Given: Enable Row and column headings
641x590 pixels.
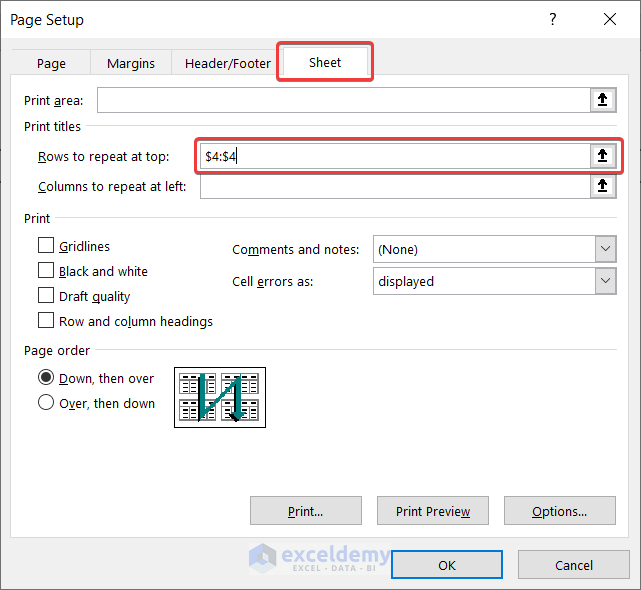Looking at the screenshot, I should click(x=46, y=320).
